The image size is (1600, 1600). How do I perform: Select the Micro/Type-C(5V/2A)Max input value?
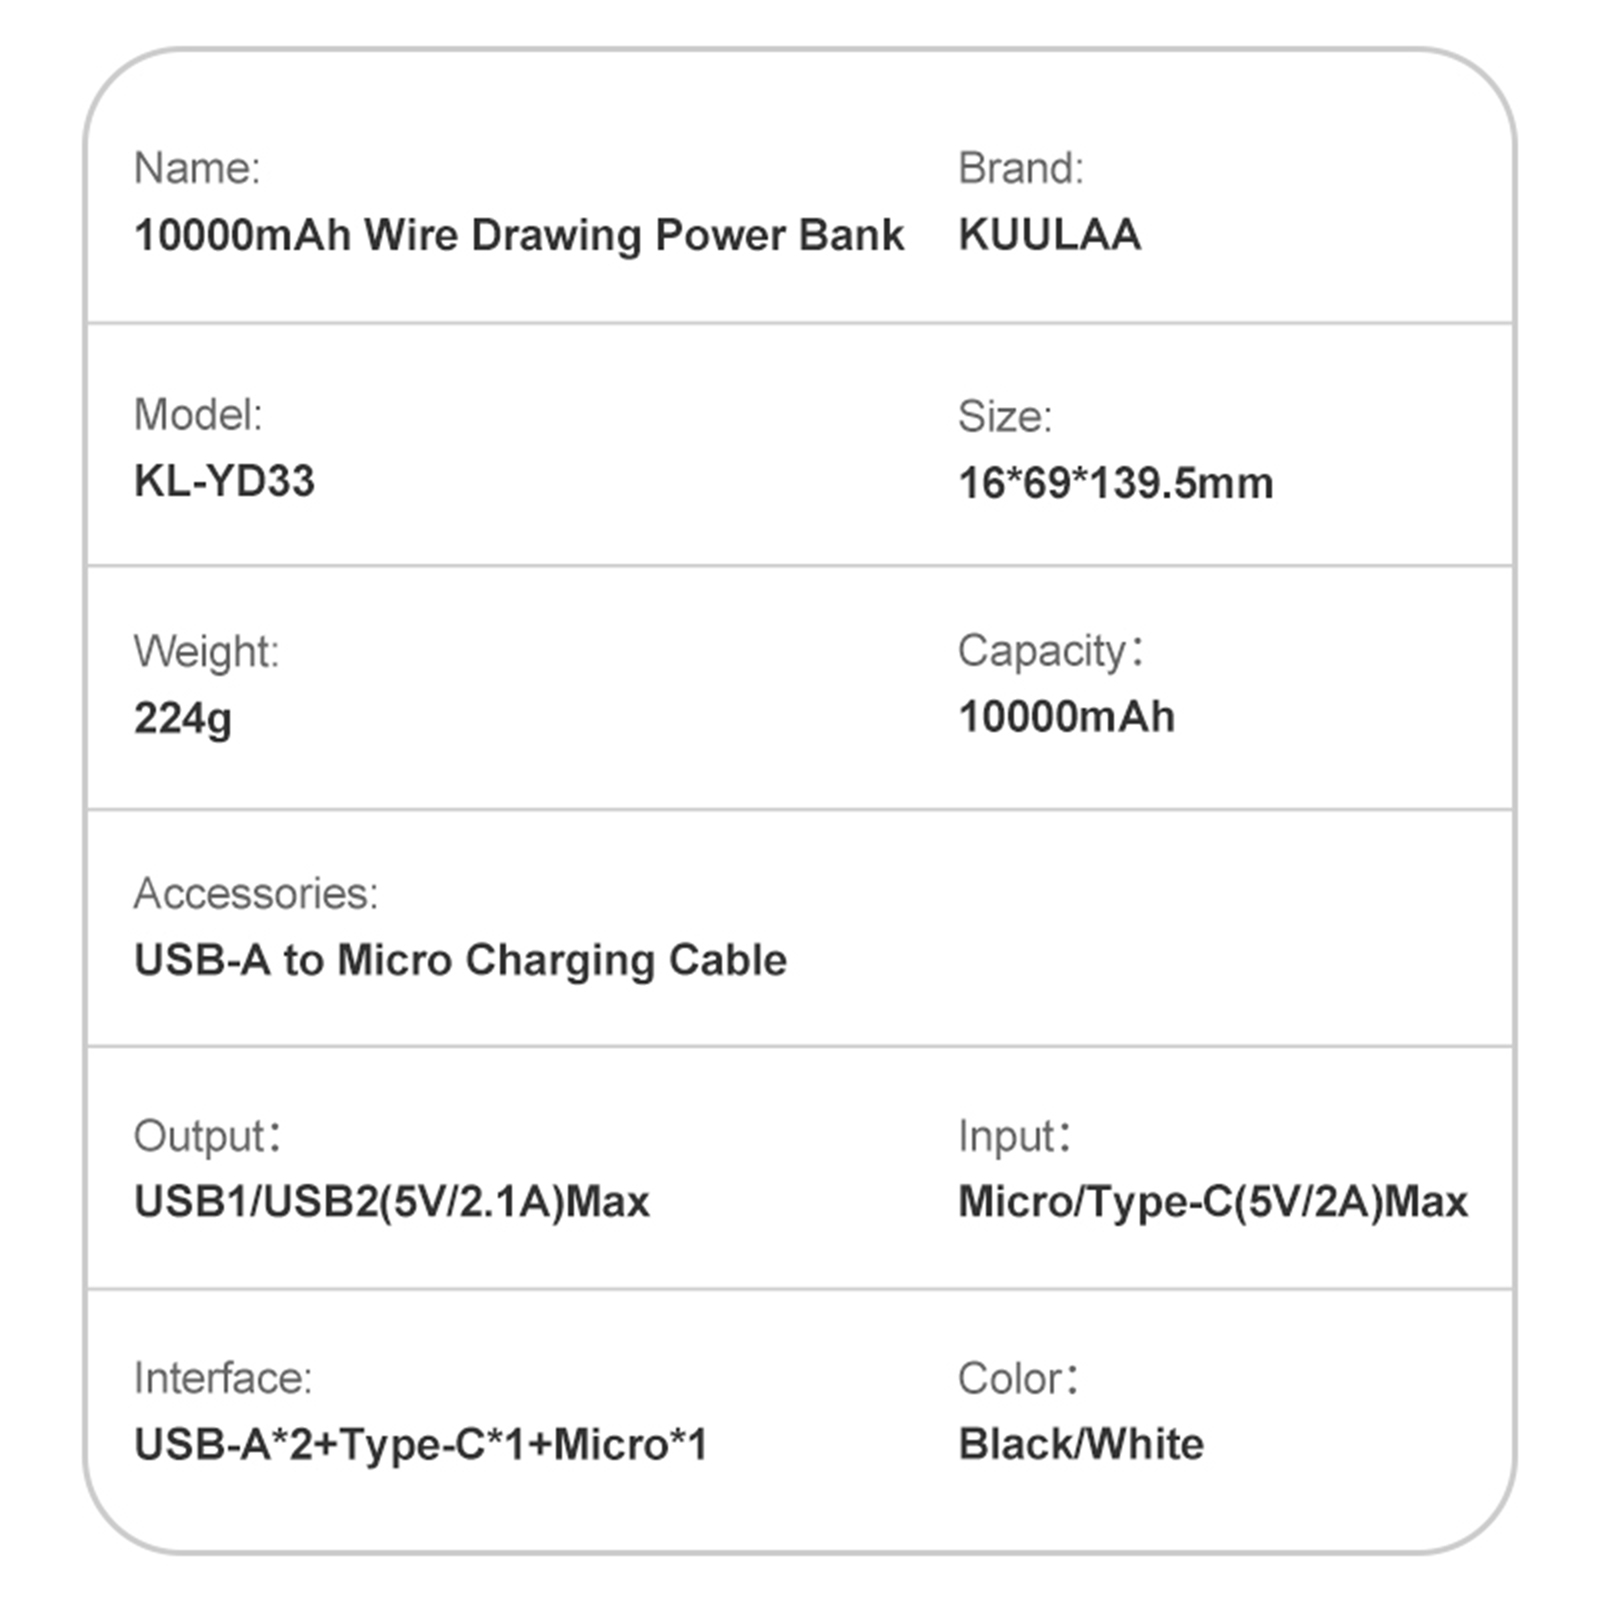[1212, 1202]
